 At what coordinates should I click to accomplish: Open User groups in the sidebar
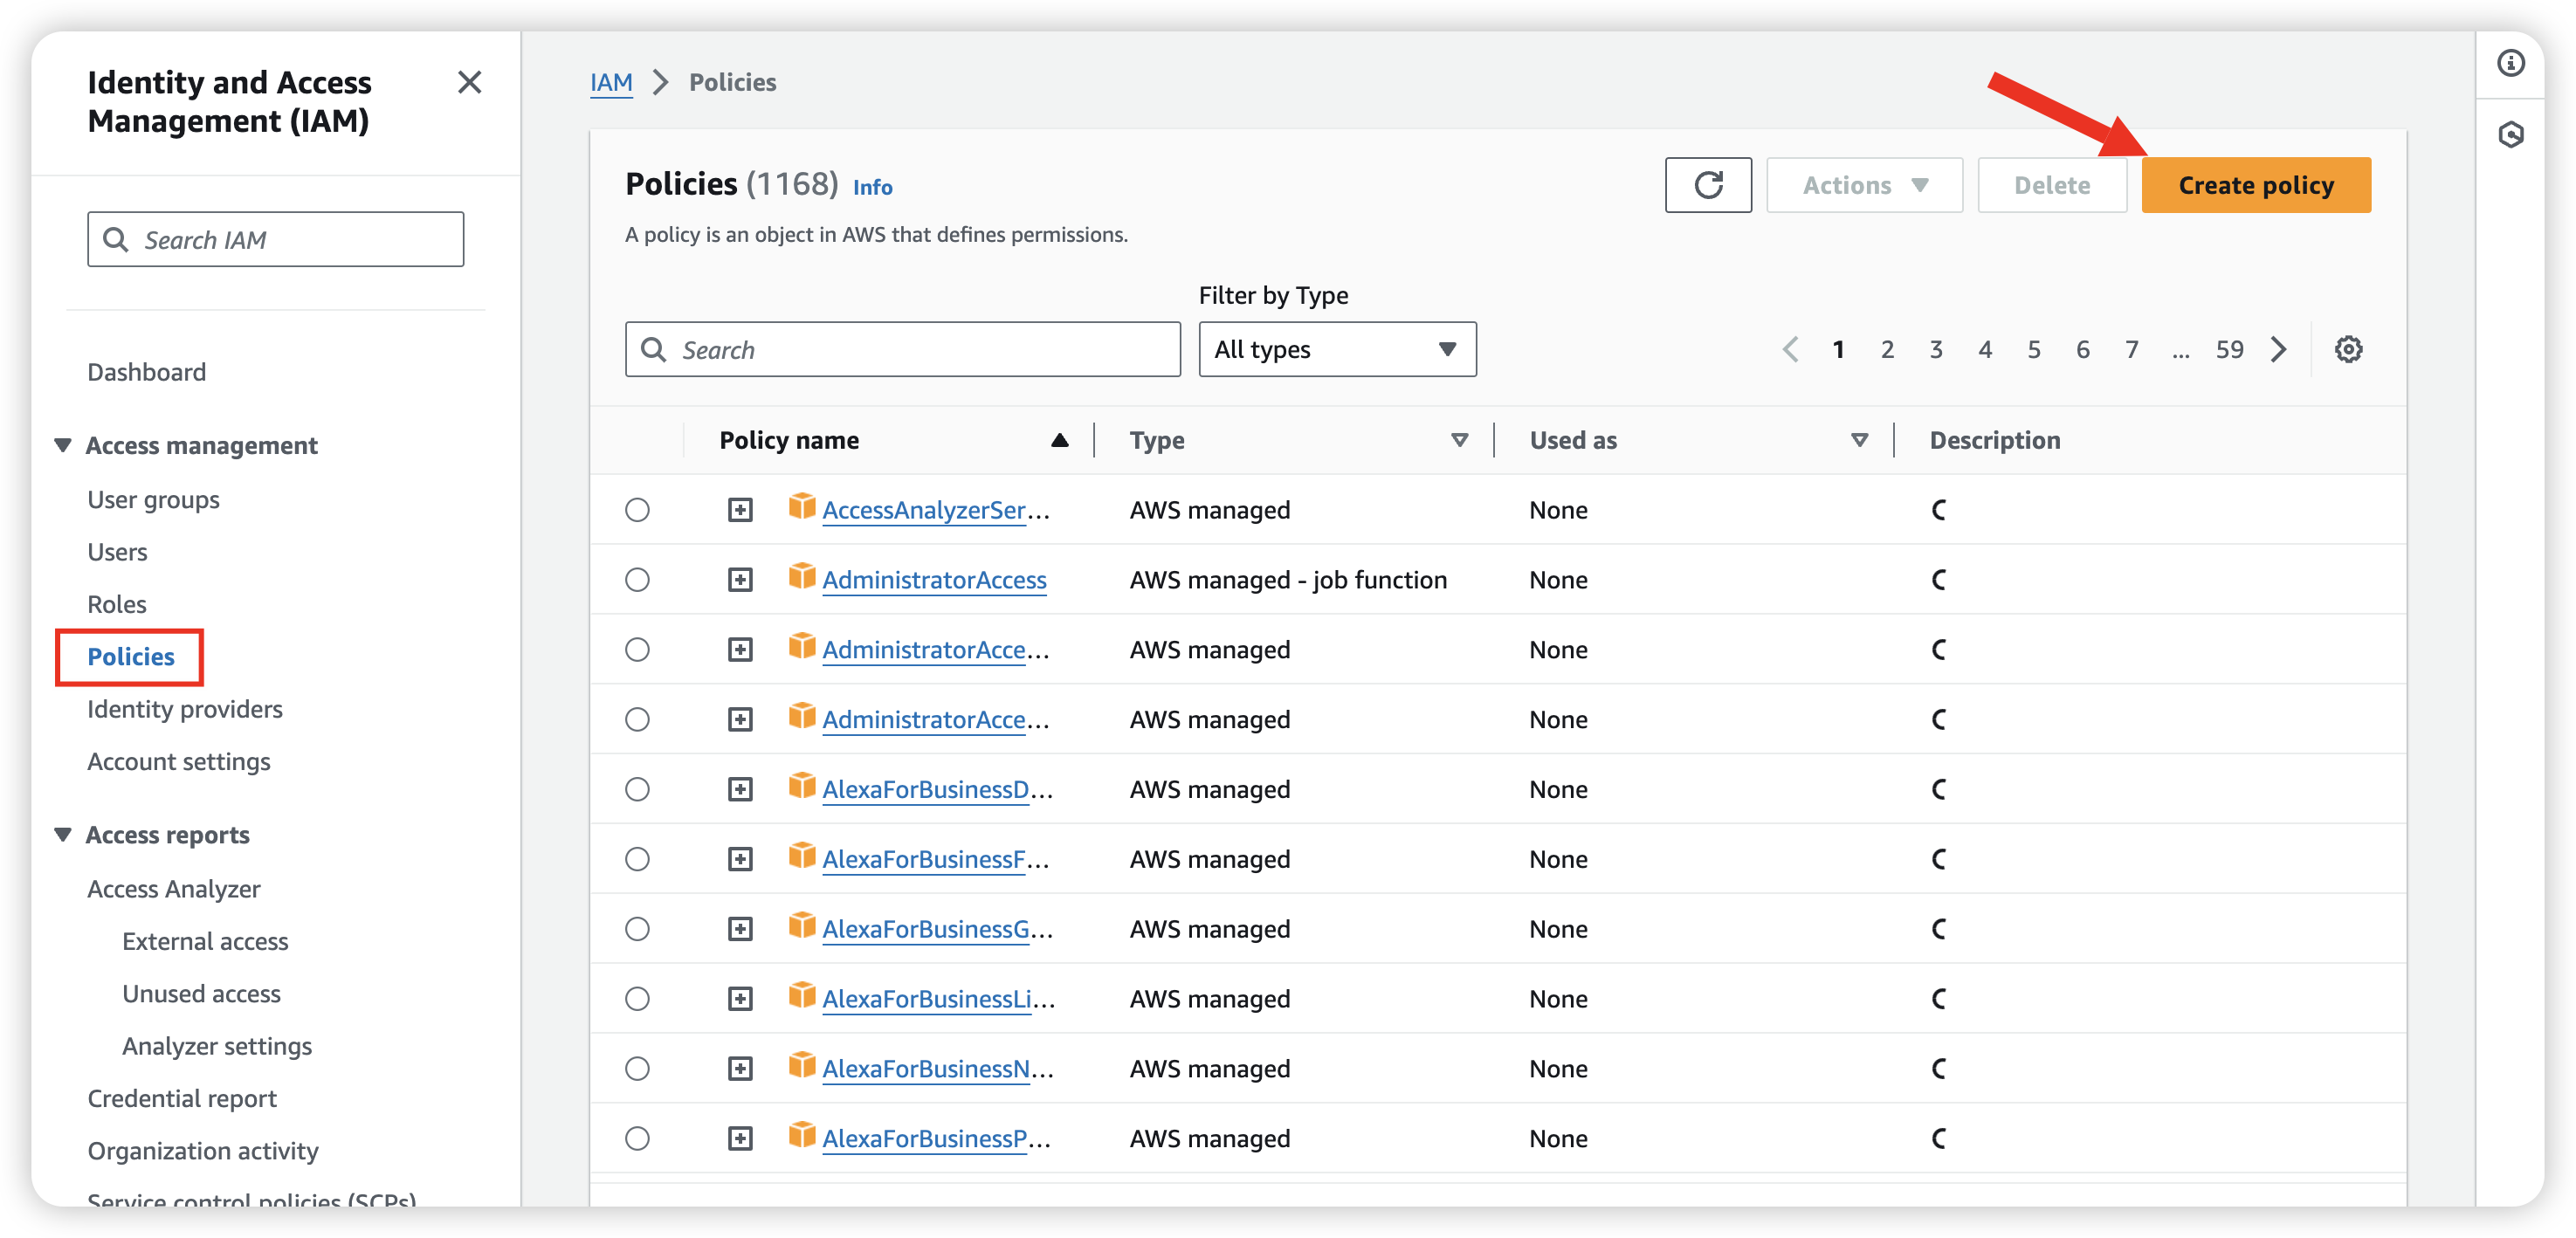[x=153, y=500]
